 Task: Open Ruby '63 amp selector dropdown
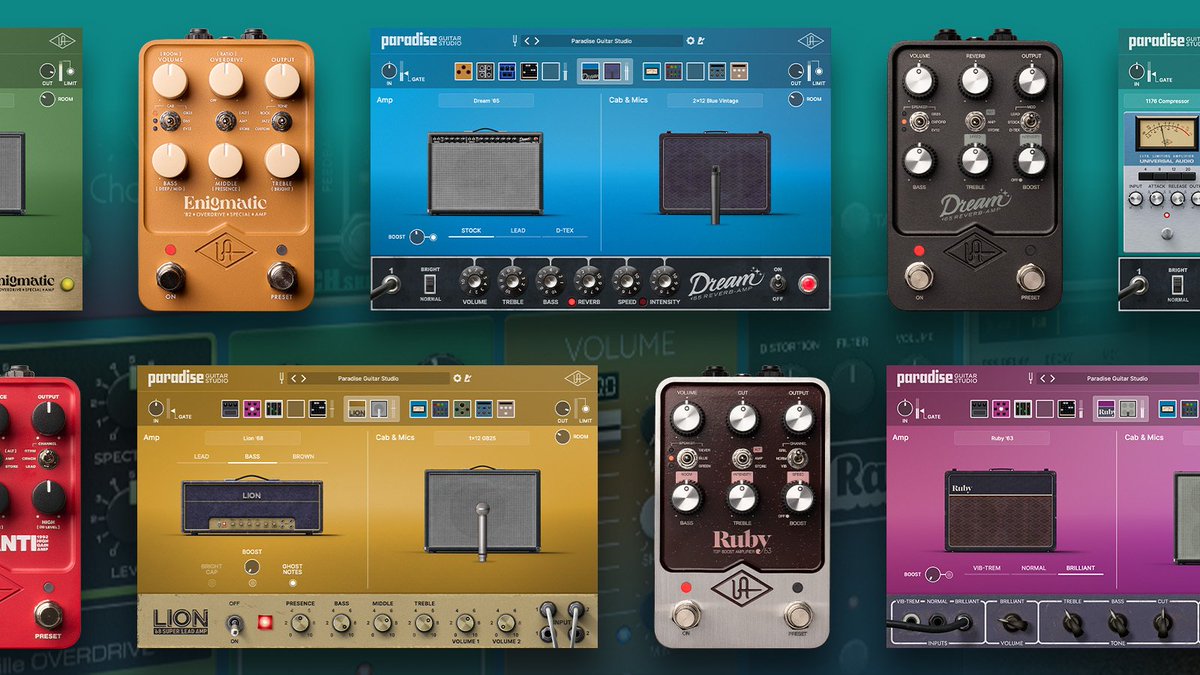[x=1001, y=438]
